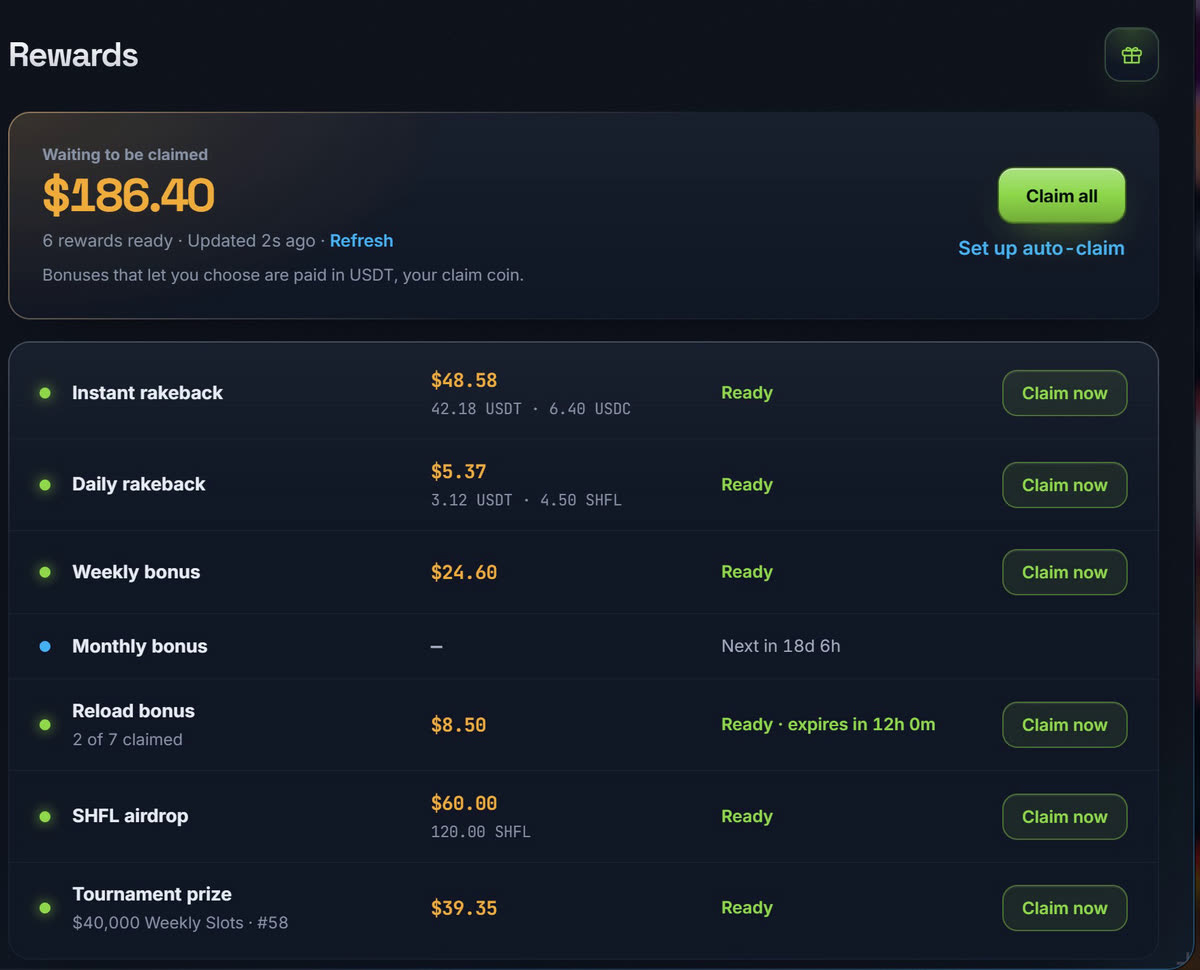Select the Daily rakeback label
Image resolution: width=1200 pixels, height=970 pixels.
[138, 484]
